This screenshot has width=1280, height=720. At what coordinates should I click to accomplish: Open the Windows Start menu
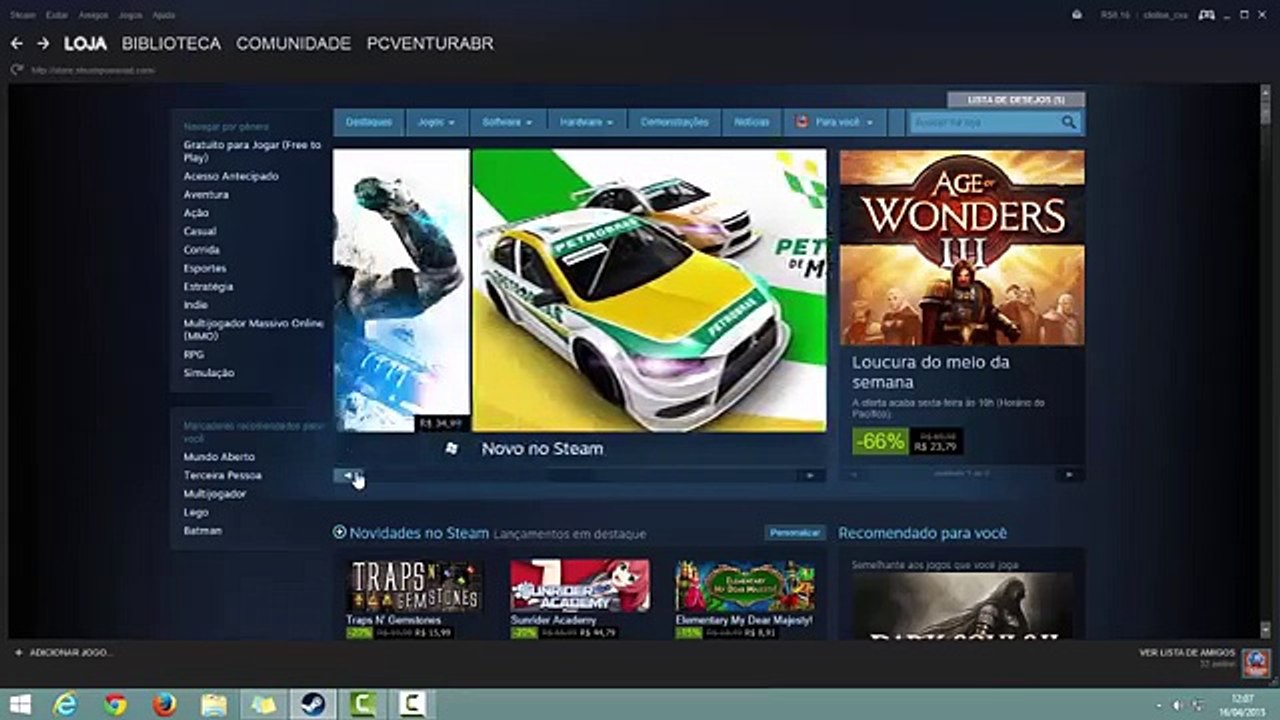pyautogui.click(x=20, y=705)
